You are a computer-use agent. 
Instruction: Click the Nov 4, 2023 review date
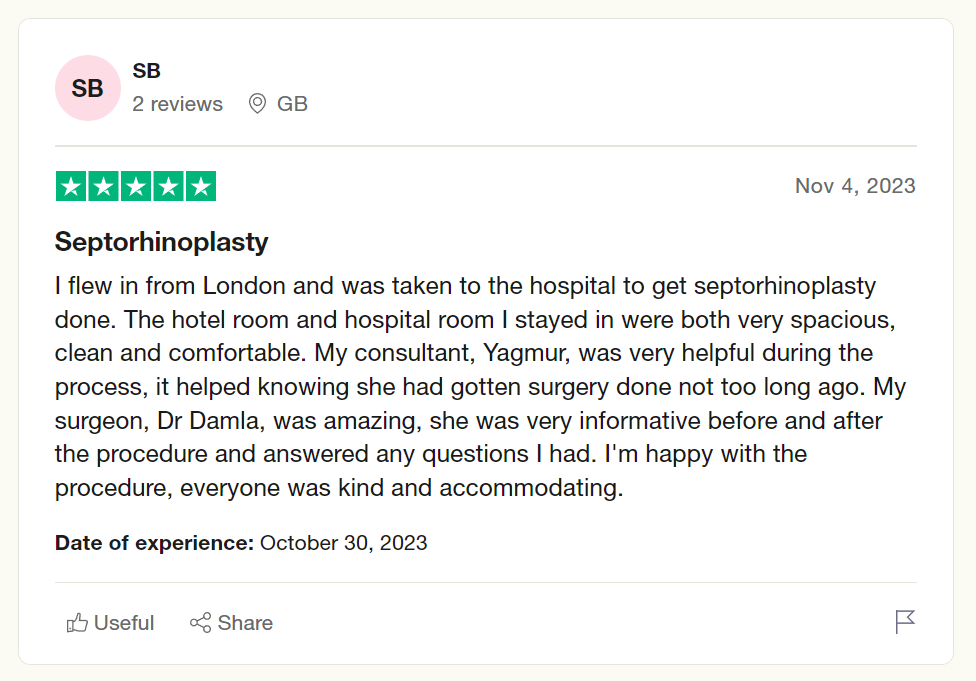pos(855,186)
